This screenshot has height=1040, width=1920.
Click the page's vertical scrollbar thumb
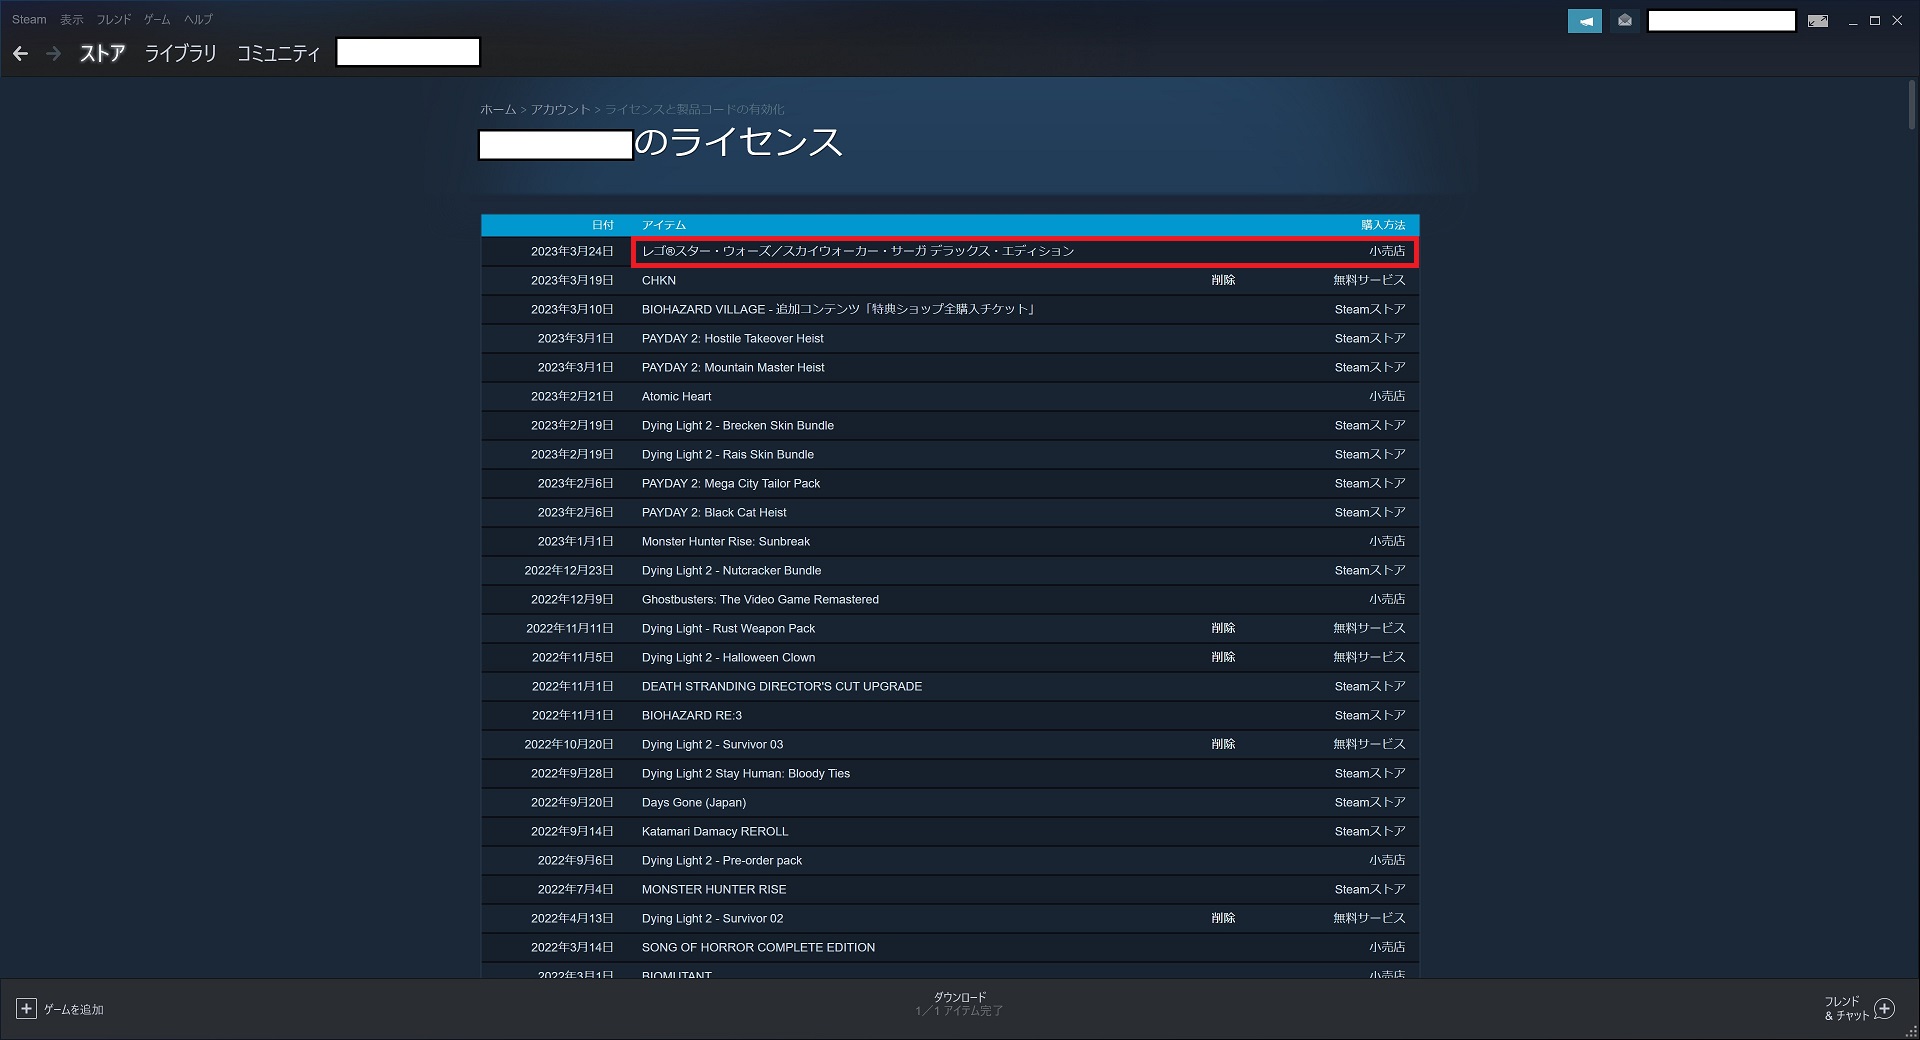pyautogui.click(x=1913, y=105)
